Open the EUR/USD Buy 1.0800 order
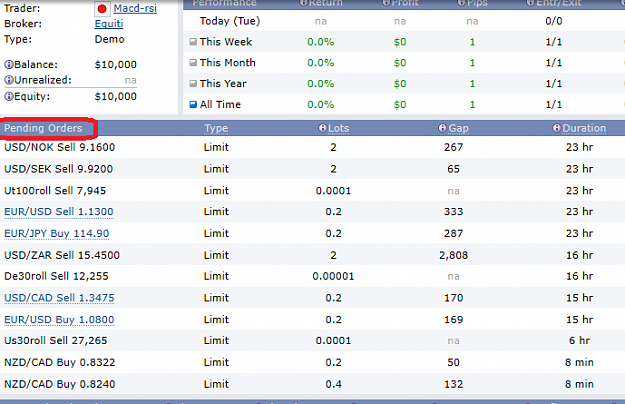 click(59, 320)
